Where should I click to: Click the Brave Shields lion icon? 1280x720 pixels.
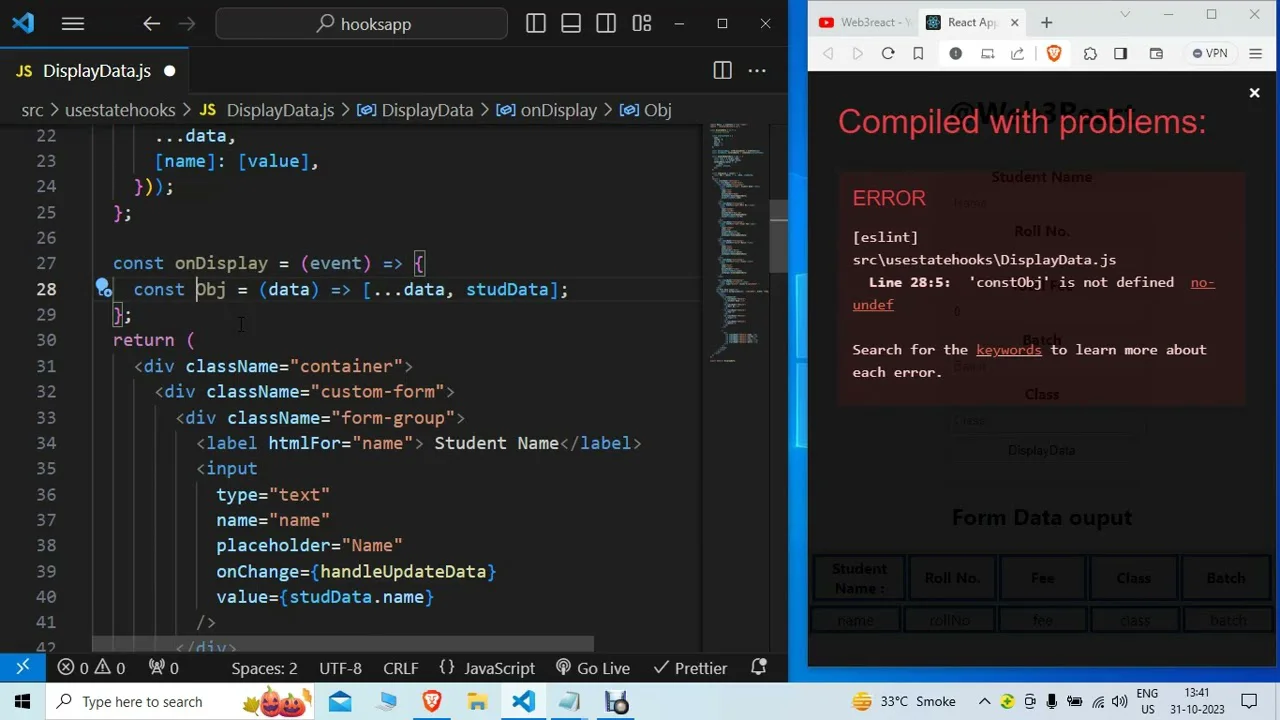pos(1053,53)
